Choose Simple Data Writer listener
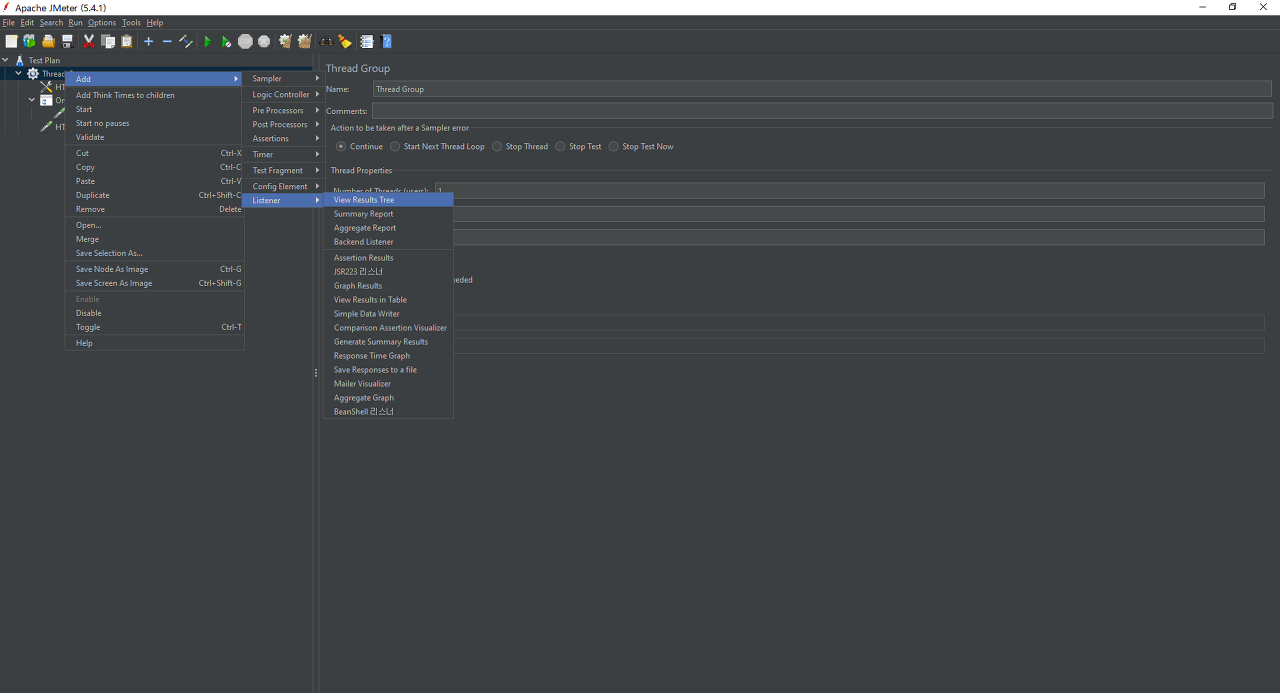The width and height of the screenshot is (1280, 693). click(x=388, y=314)
